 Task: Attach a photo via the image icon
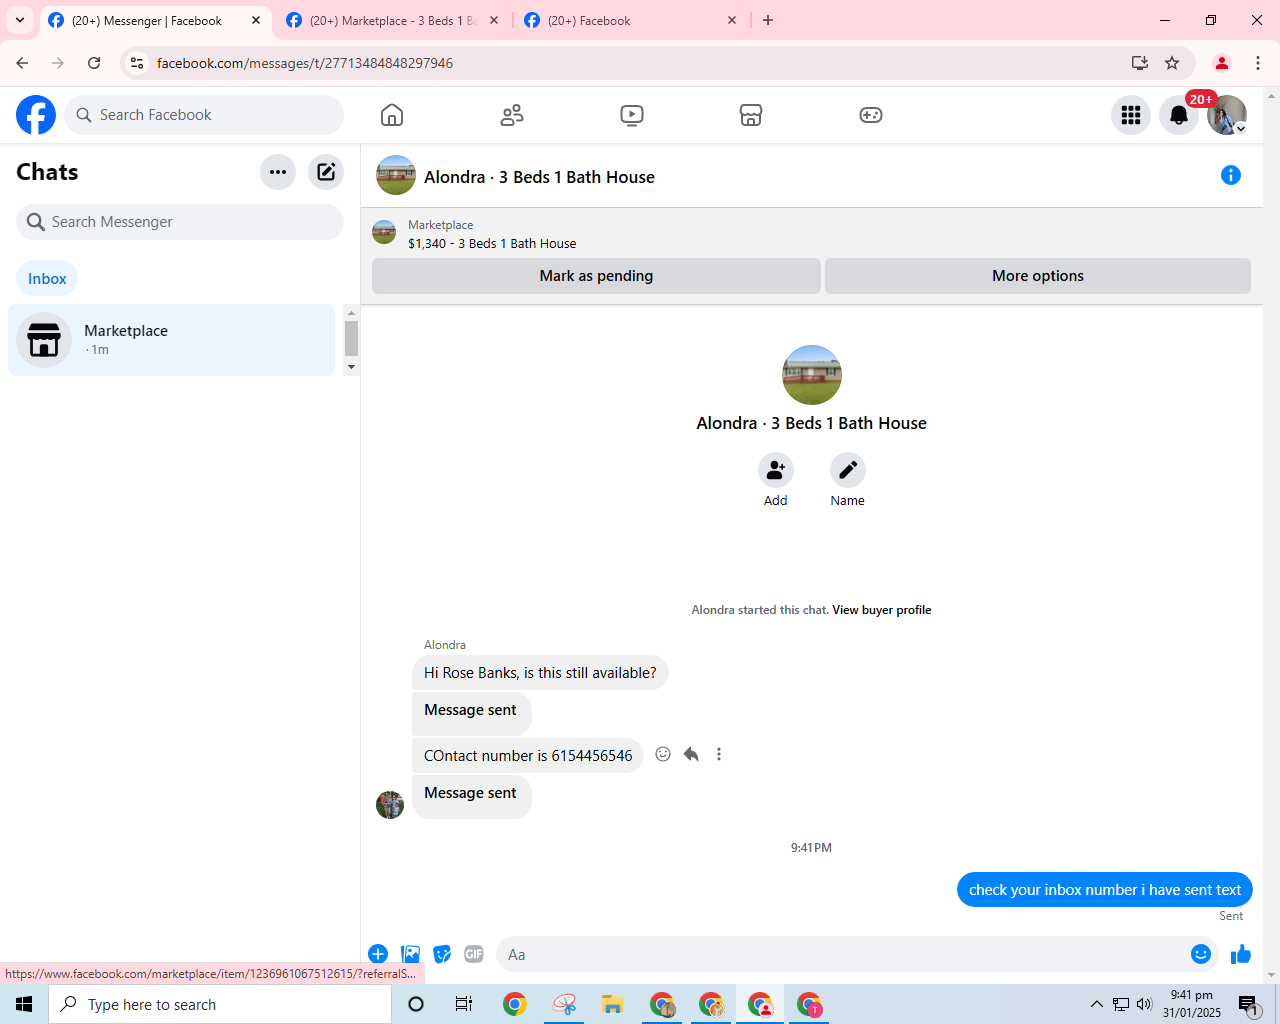pos(410,954)
